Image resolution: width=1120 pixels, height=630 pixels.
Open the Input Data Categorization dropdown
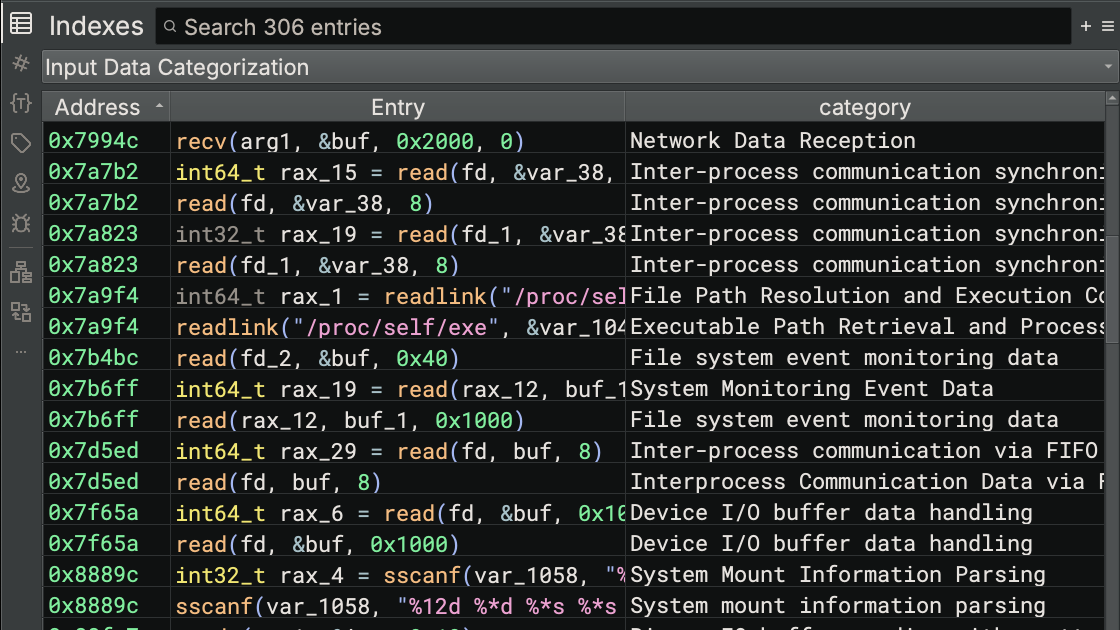[580, 67]
